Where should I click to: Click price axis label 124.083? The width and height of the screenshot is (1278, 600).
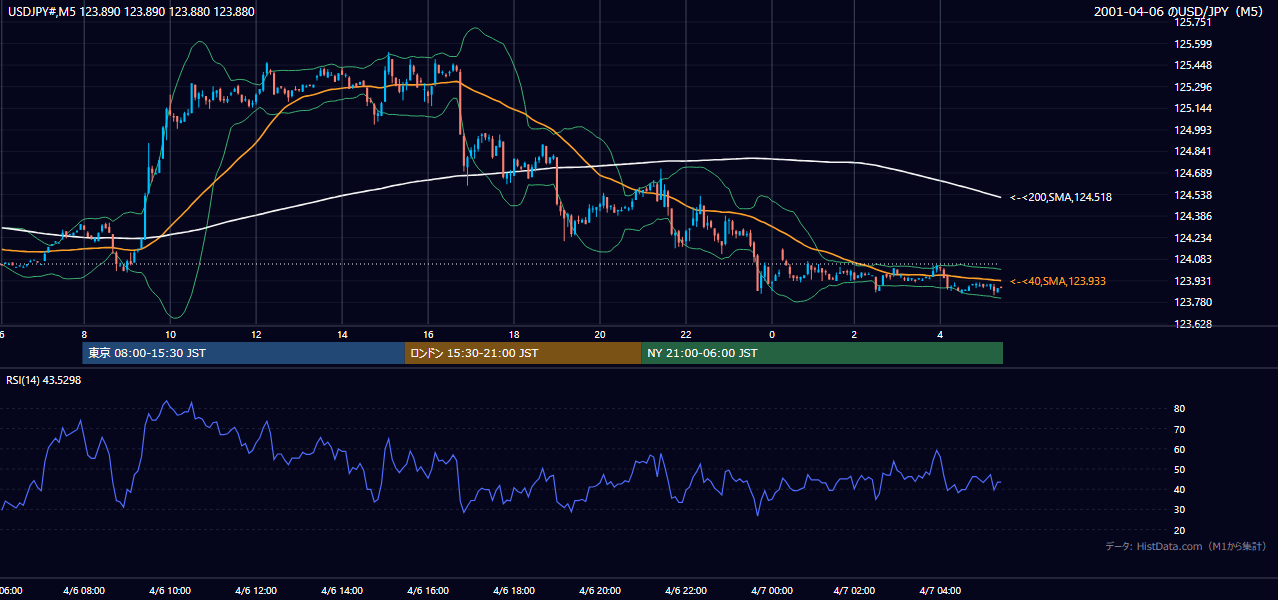click(x=1194, y=260)
